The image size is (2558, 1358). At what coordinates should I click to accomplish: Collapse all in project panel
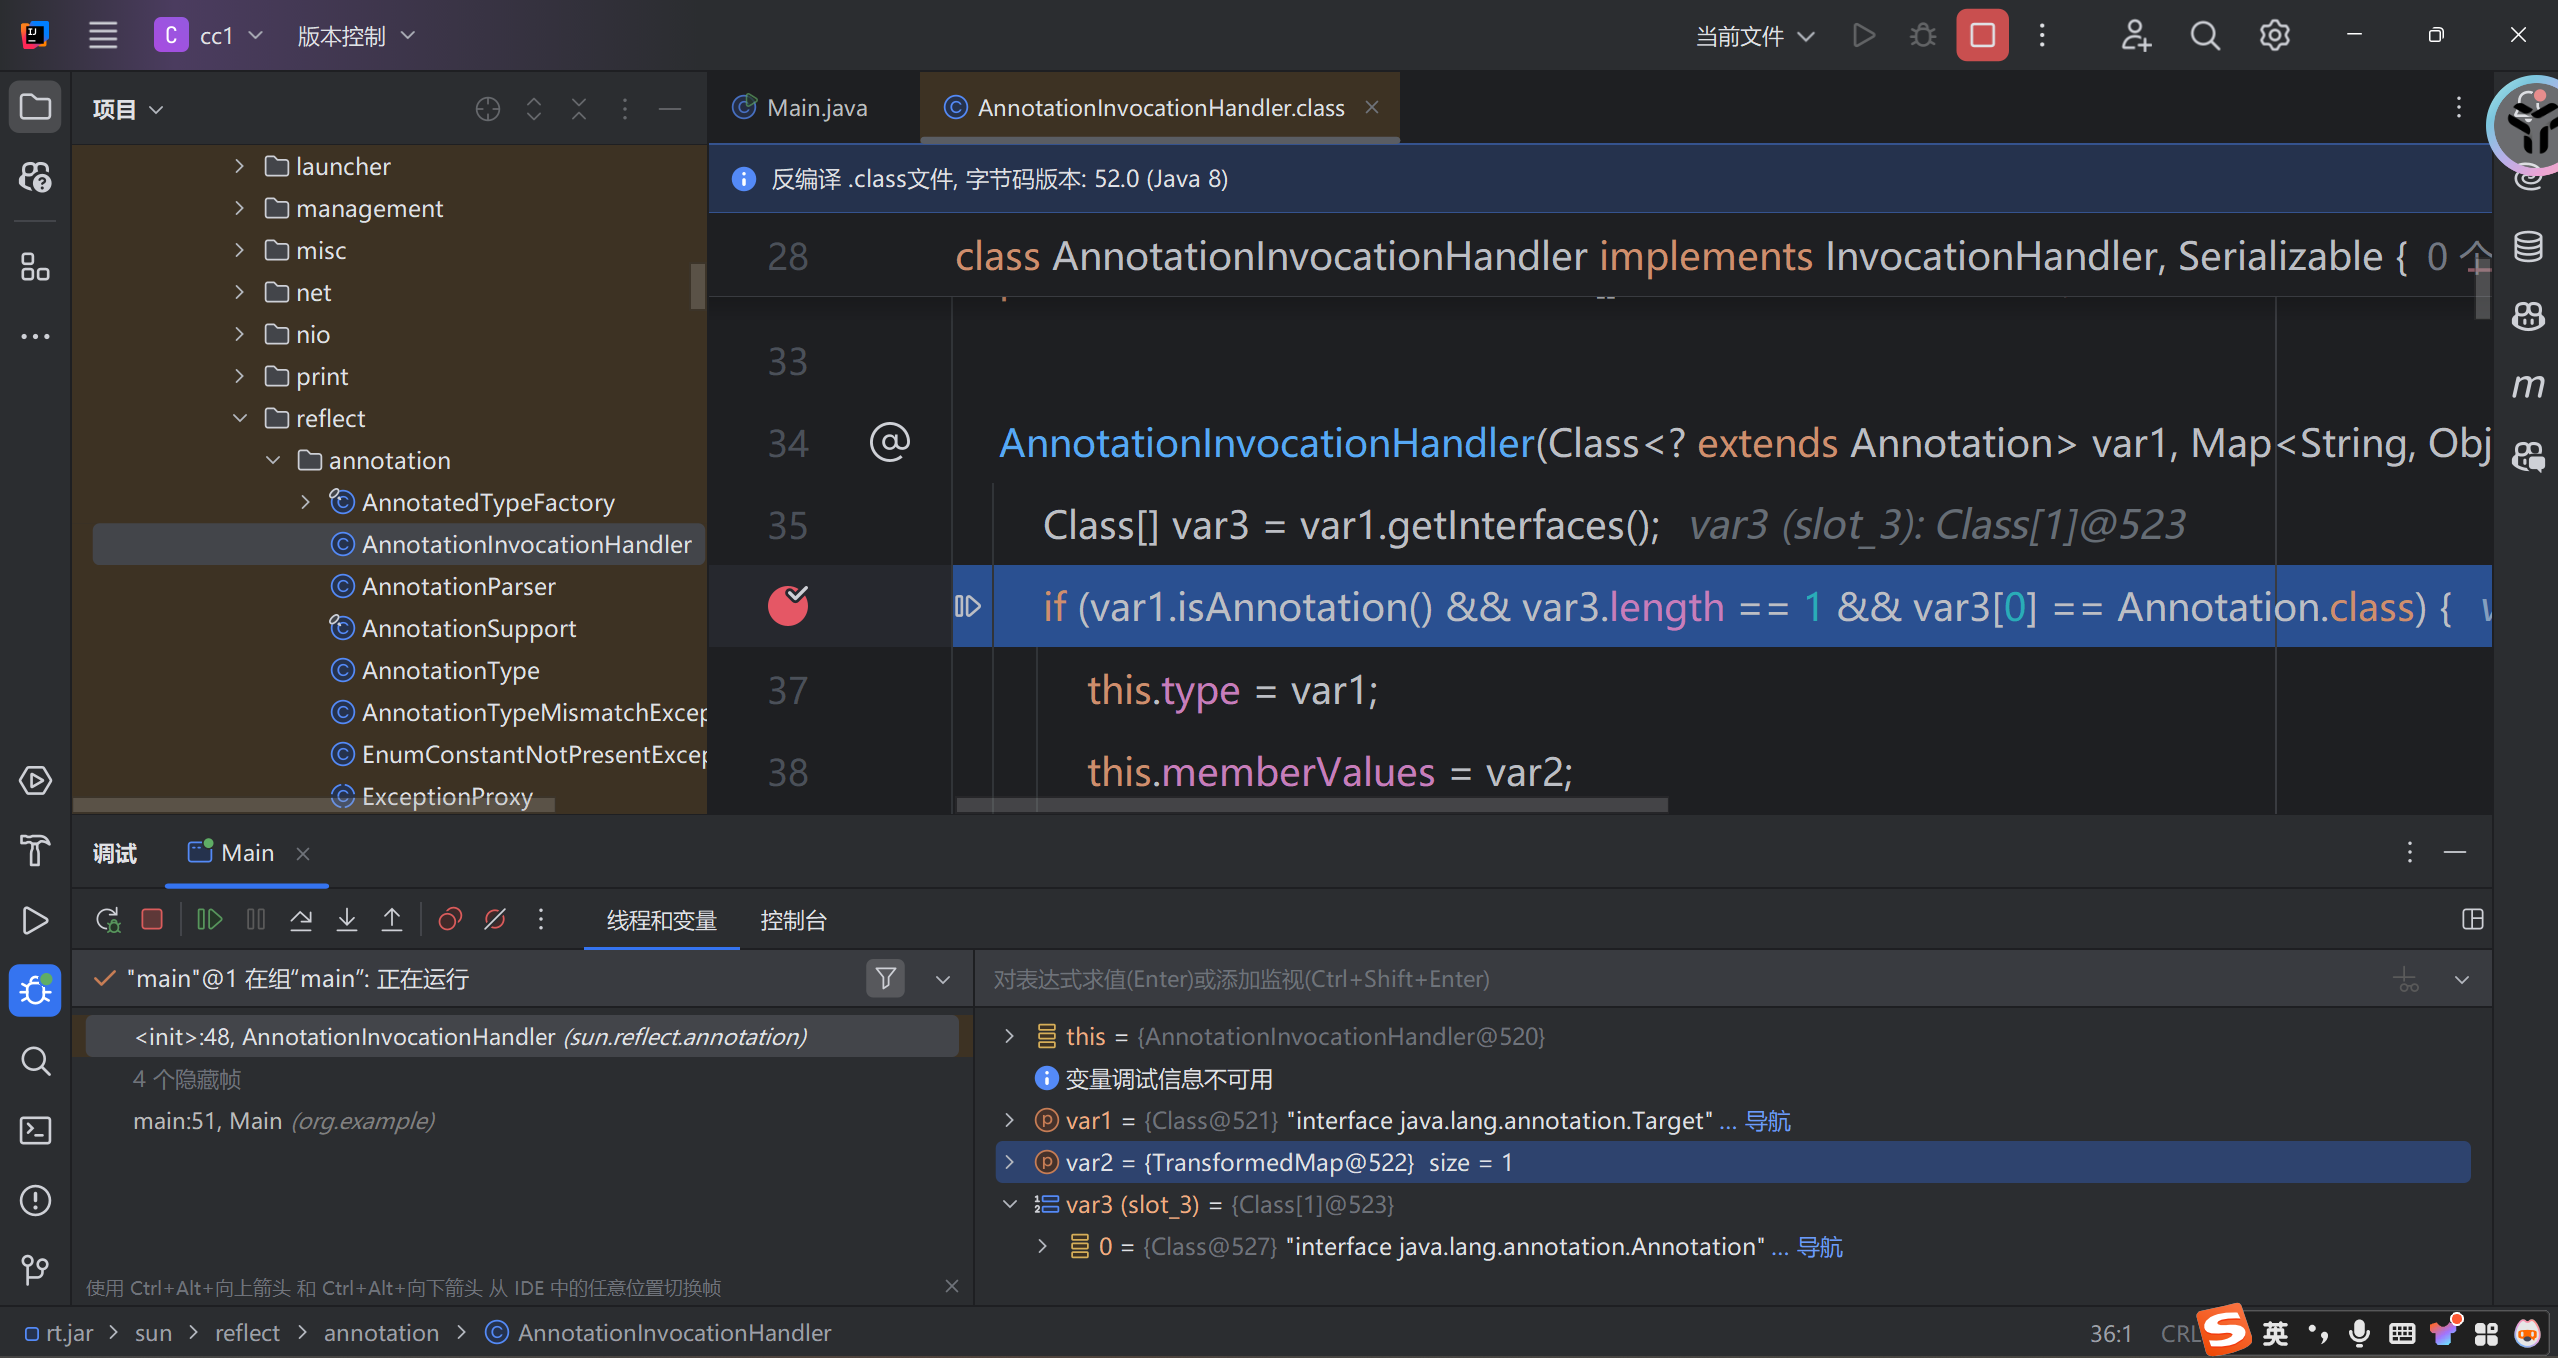(x=579, y=109)
